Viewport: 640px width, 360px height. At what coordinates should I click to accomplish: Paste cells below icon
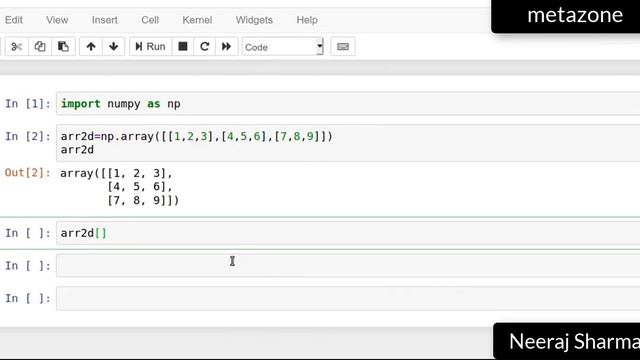tap(63, 47)
